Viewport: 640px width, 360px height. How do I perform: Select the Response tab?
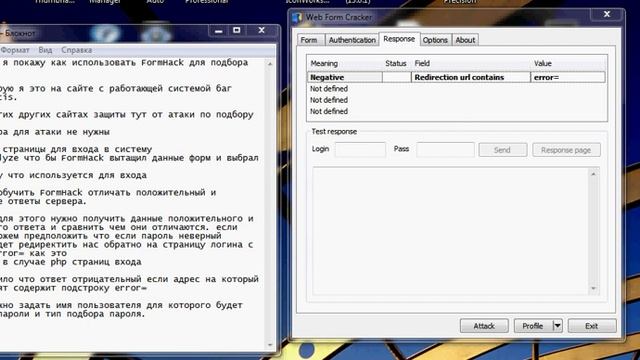[x=399, y=39]
